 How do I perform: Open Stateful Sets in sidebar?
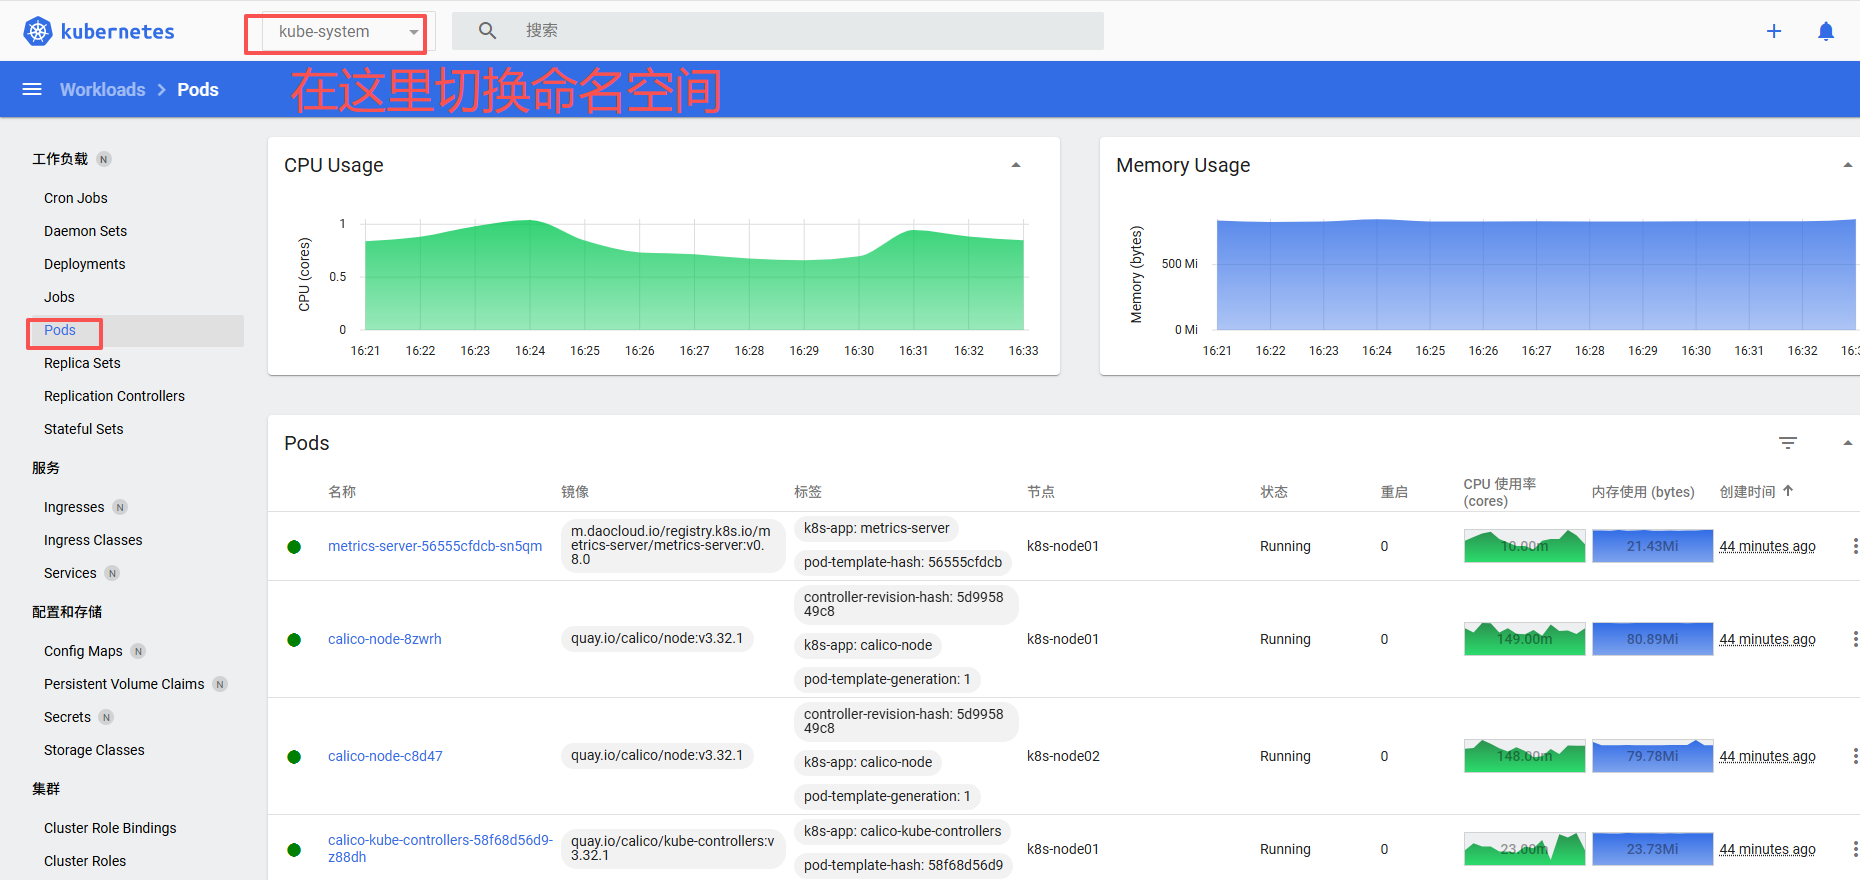(x=84, y=429)
